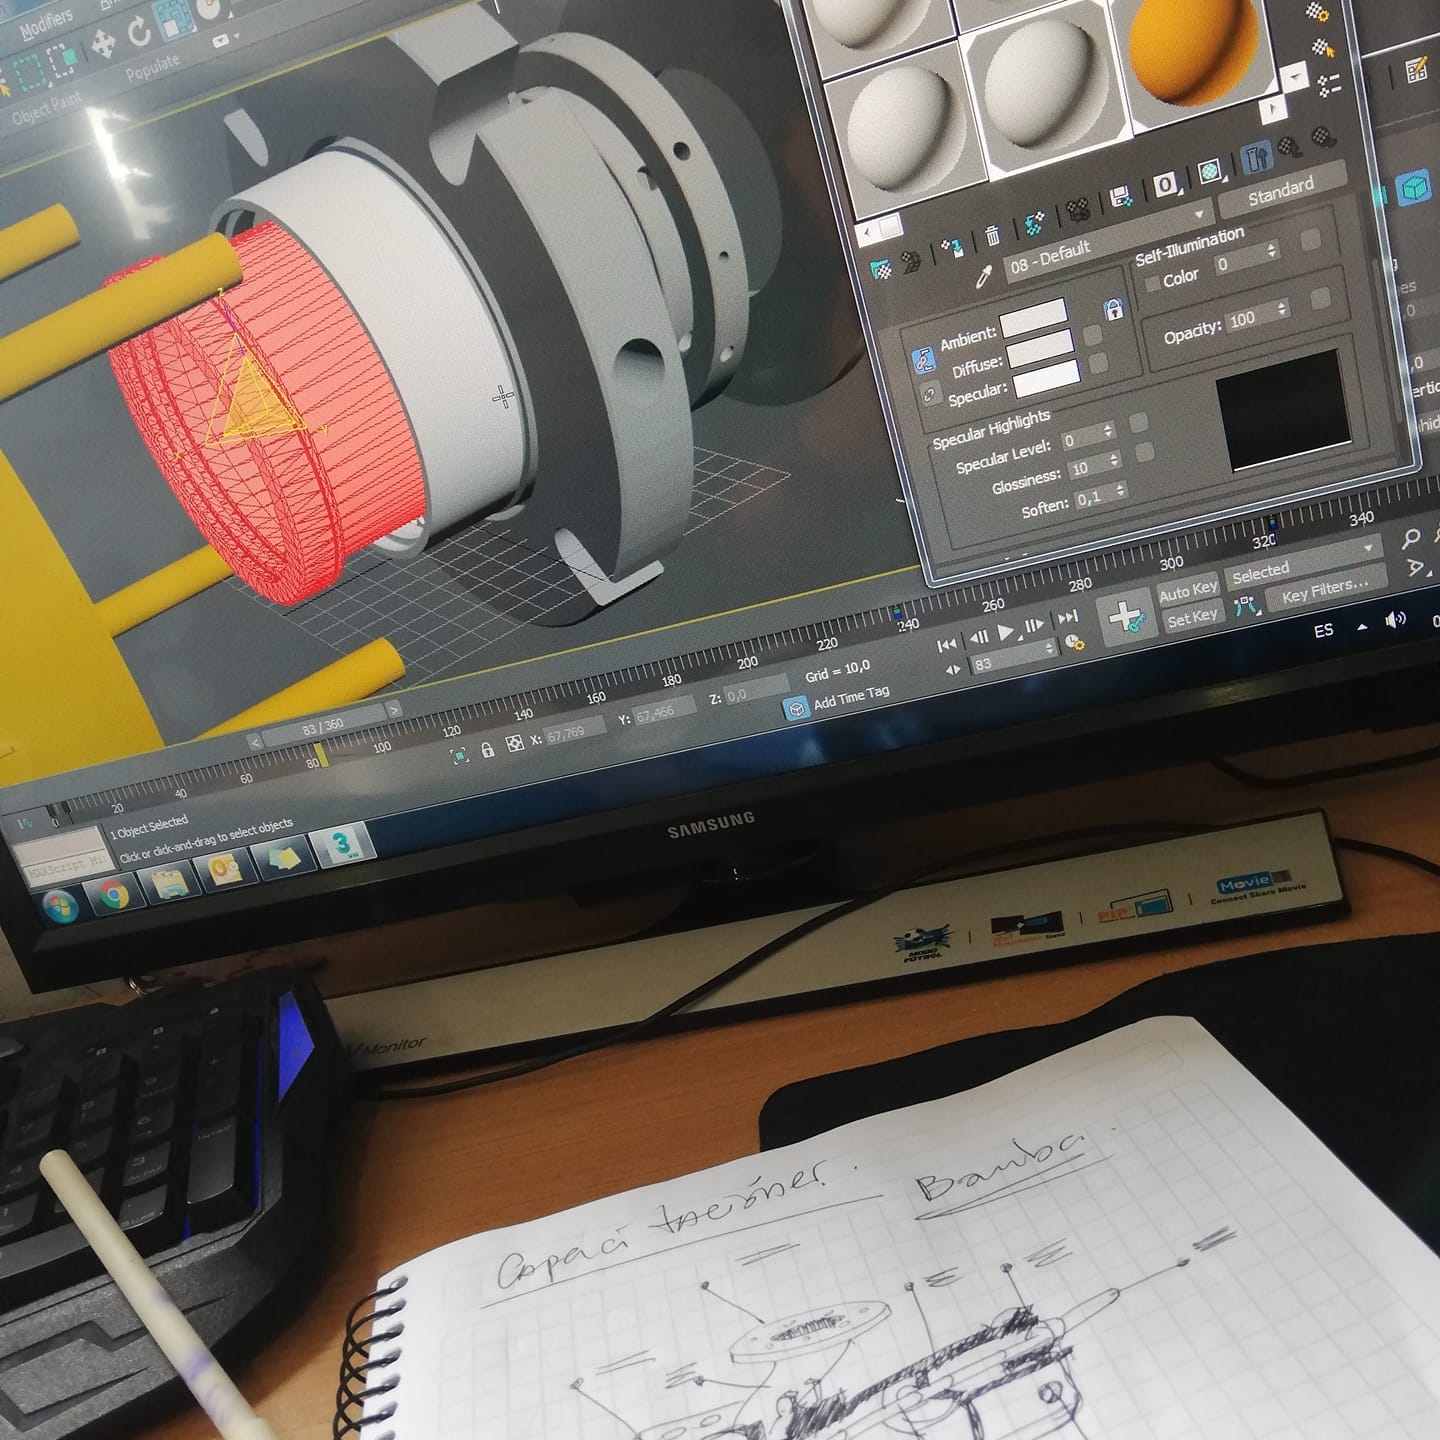Click the trash Reset Map/Mtl icon
Screen dimensions: 1440x1440
point(992,236)
